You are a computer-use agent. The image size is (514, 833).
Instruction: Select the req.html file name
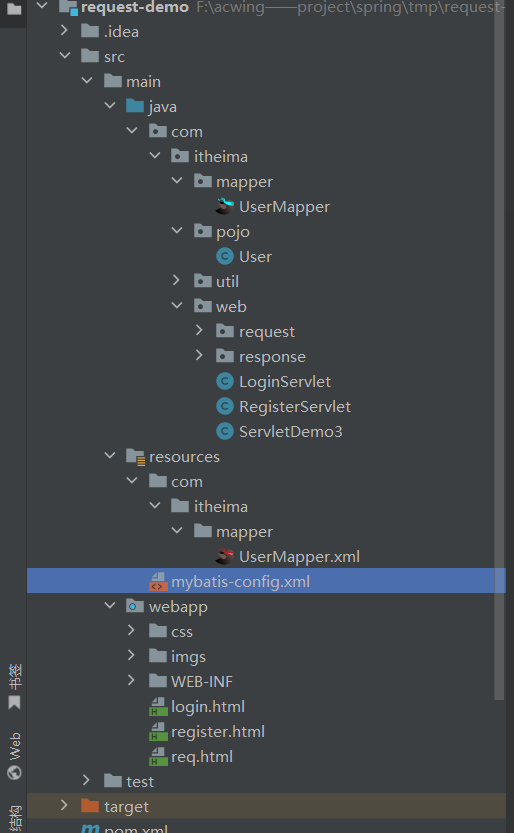(x=202, y=756)
